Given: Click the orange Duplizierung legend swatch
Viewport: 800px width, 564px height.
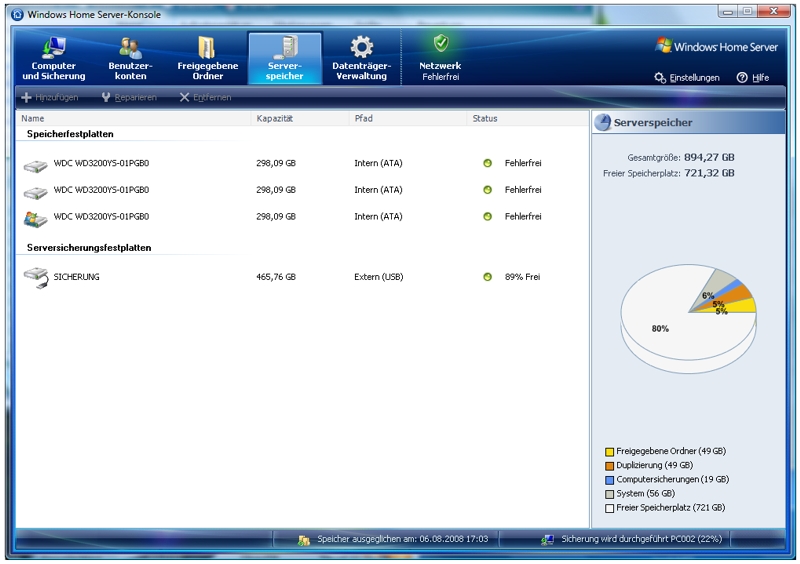Looking at the screenshot, I should [x=609, y=466].
